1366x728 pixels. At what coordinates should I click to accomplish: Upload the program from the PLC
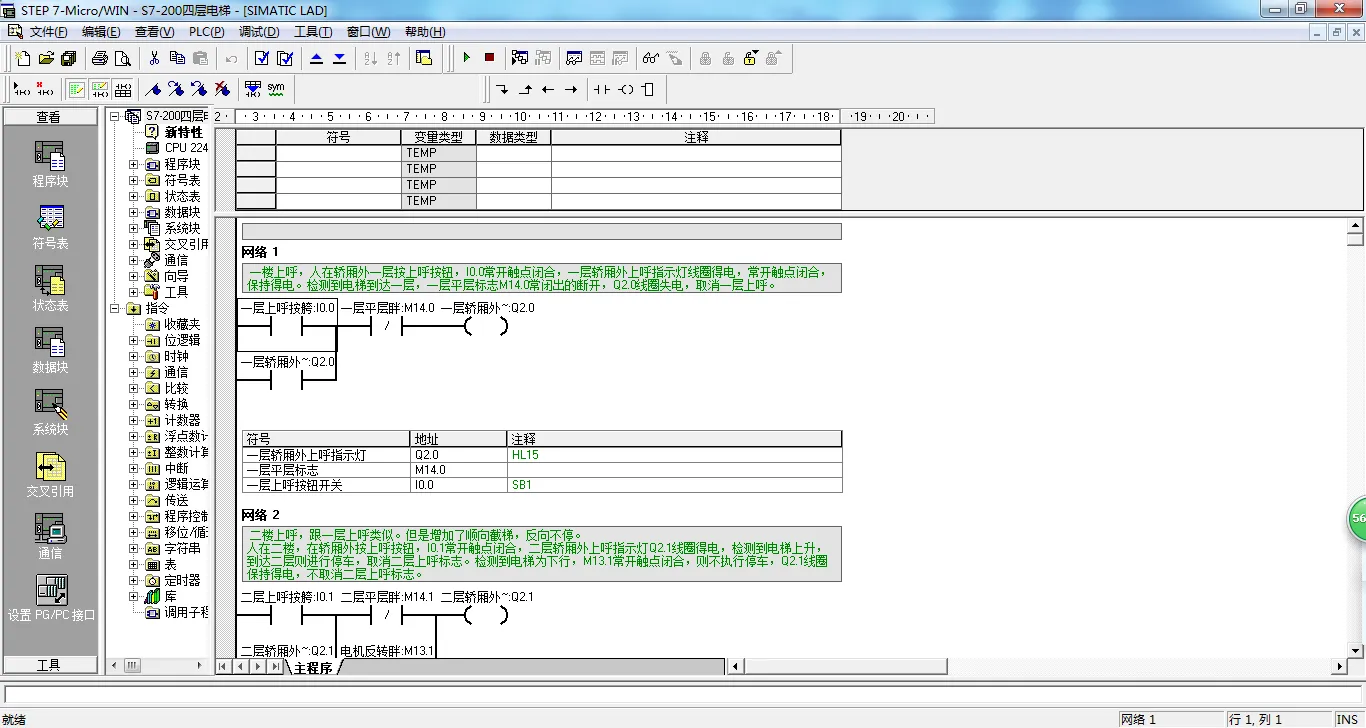[317, 58]
